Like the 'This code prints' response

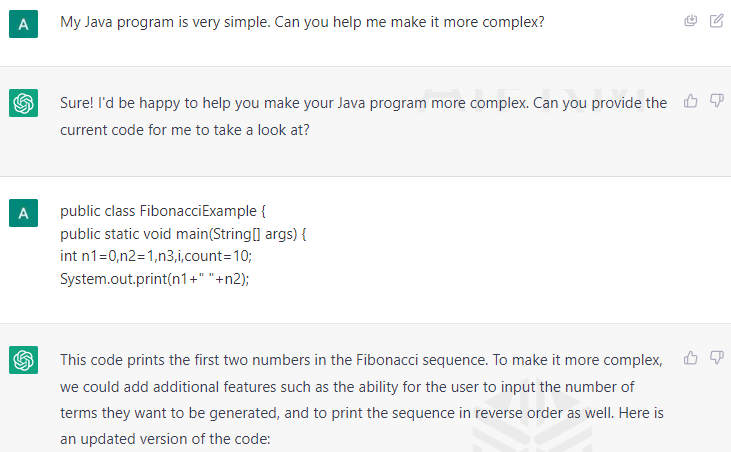690,358
